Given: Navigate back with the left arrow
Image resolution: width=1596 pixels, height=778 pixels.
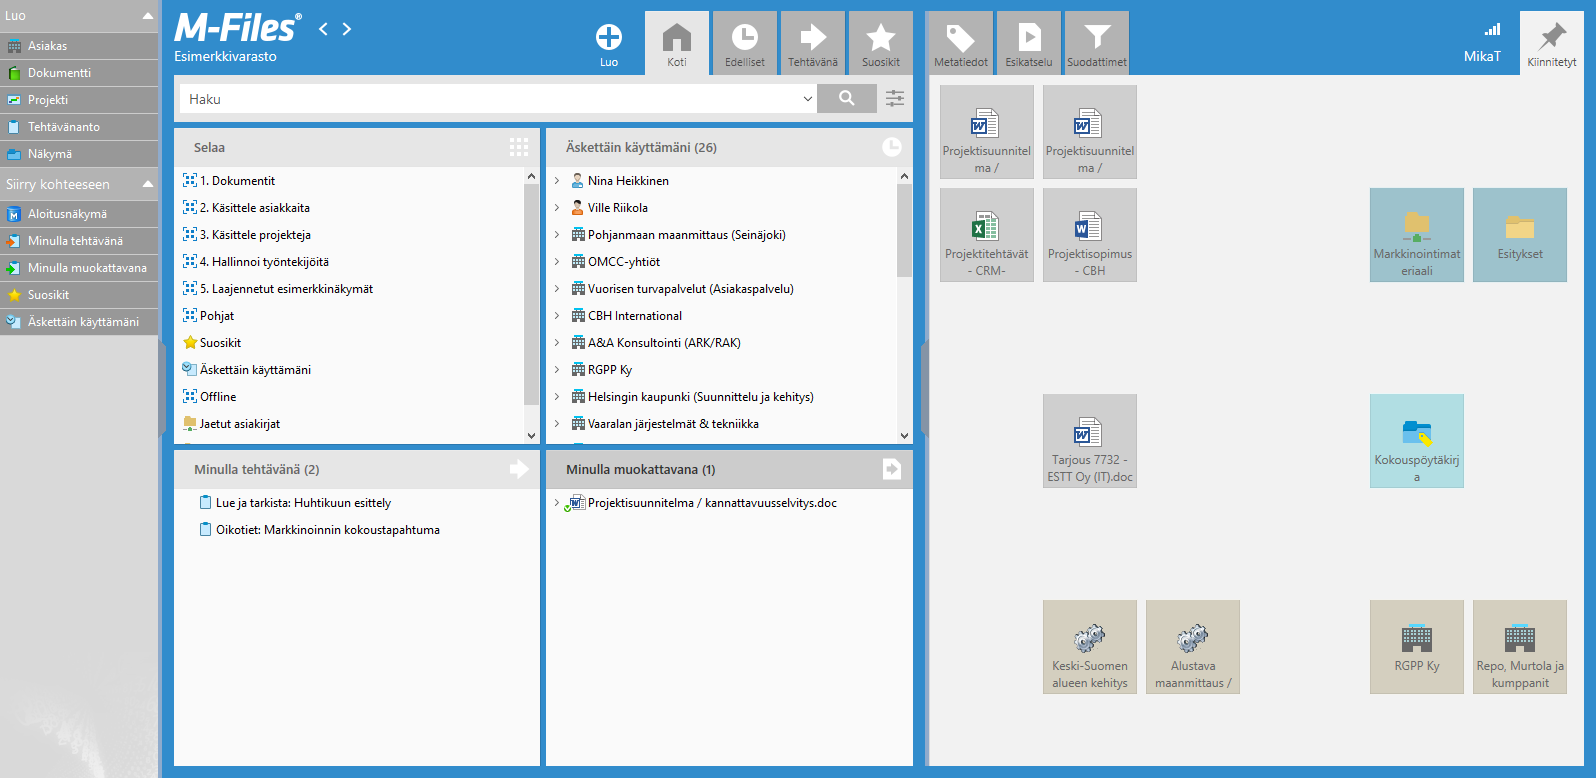Looking at the screenshot, I should click(323, 29).
